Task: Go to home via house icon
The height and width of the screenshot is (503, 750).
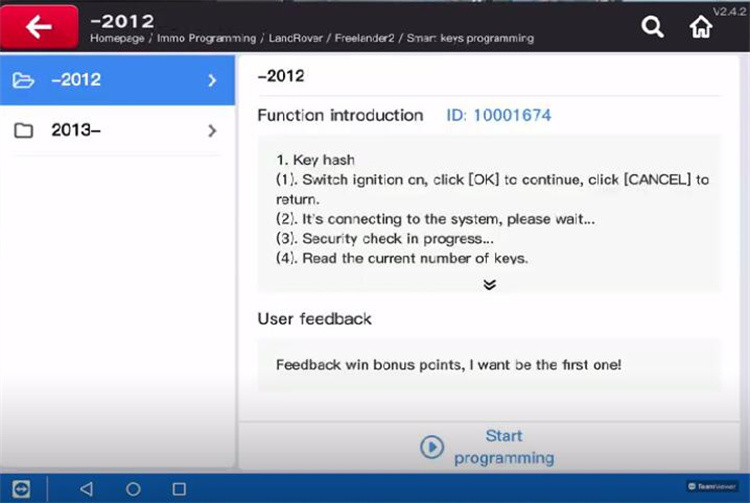Action: point(704,29)
